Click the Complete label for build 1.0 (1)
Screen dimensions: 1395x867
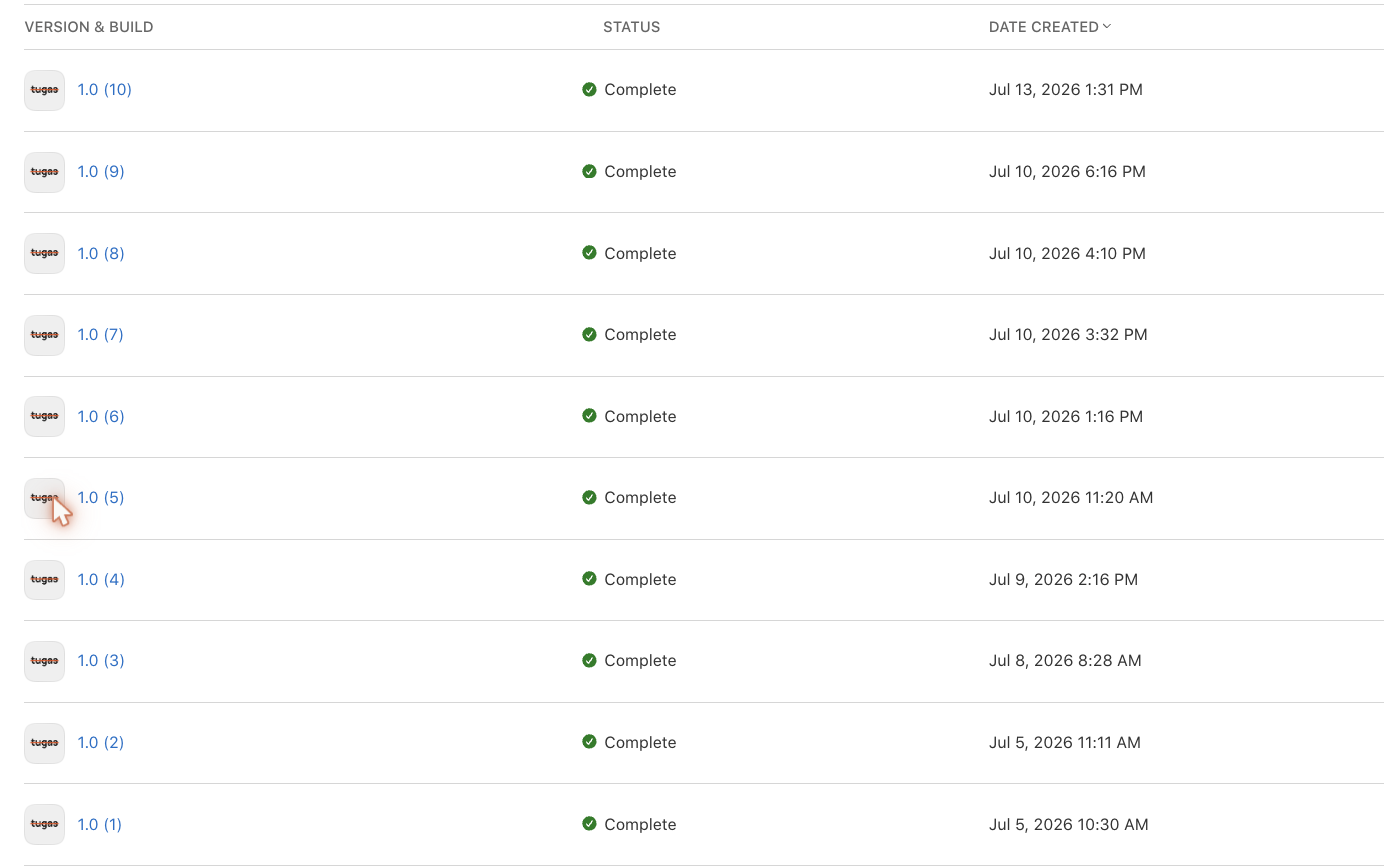[640, 825]
